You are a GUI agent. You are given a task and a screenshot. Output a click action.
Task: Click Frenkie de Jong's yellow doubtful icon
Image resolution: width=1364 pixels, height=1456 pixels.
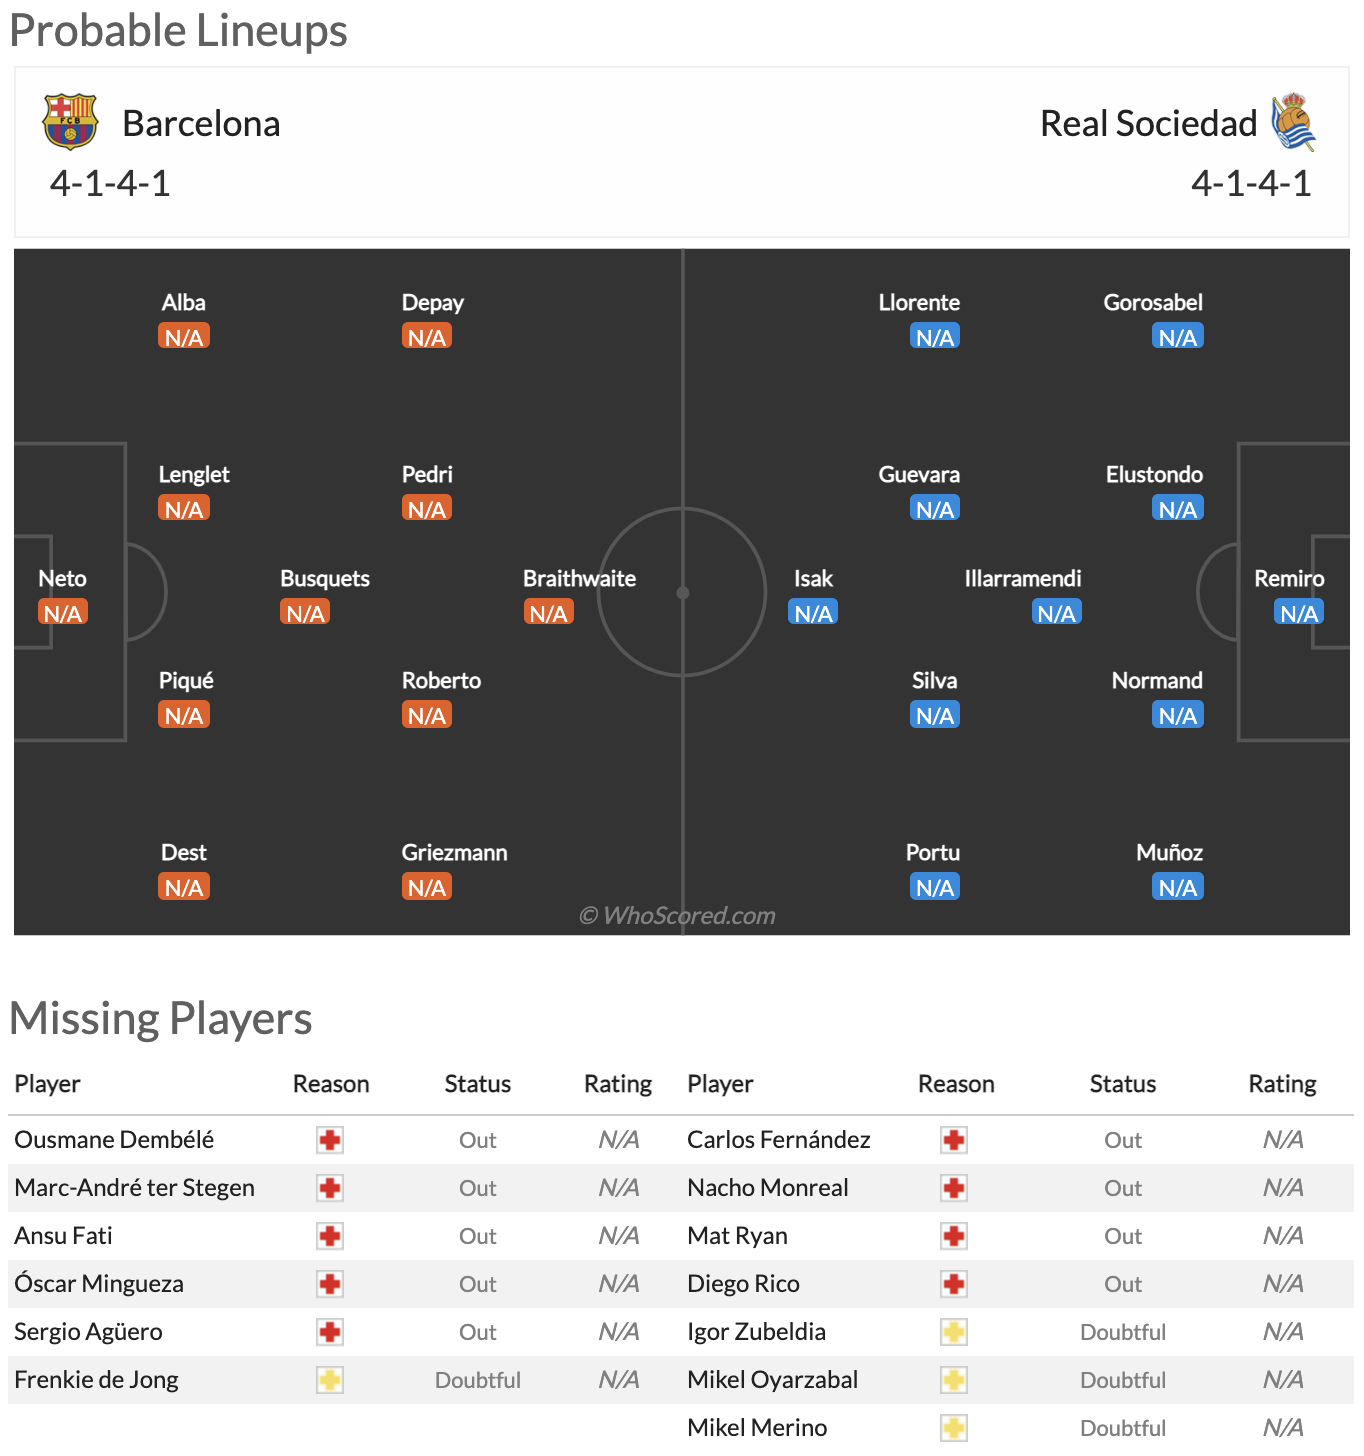(x=330, y=1380)
